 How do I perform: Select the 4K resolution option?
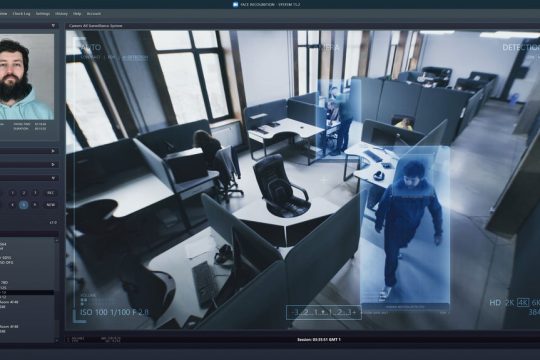click(x=523, y=303)
